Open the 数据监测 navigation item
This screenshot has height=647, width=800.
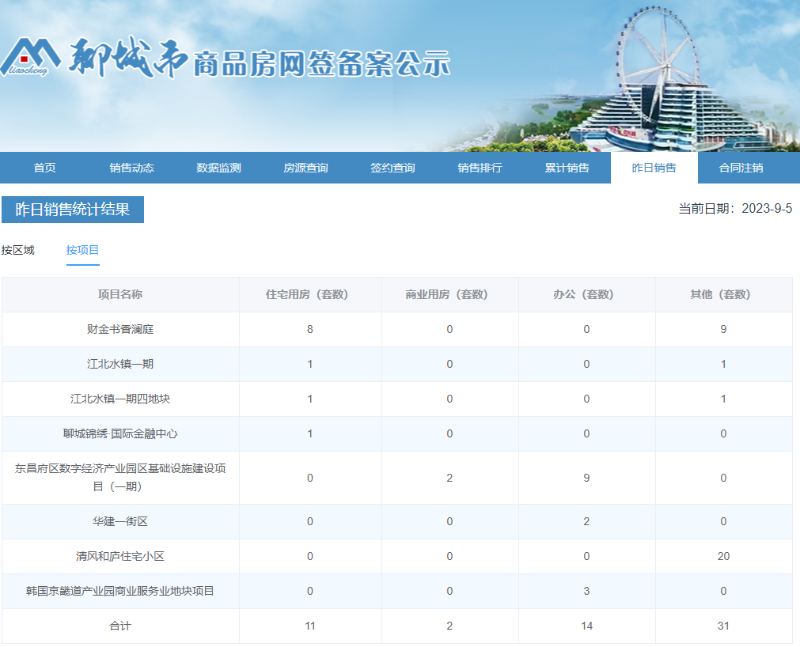tap(218, 168)
